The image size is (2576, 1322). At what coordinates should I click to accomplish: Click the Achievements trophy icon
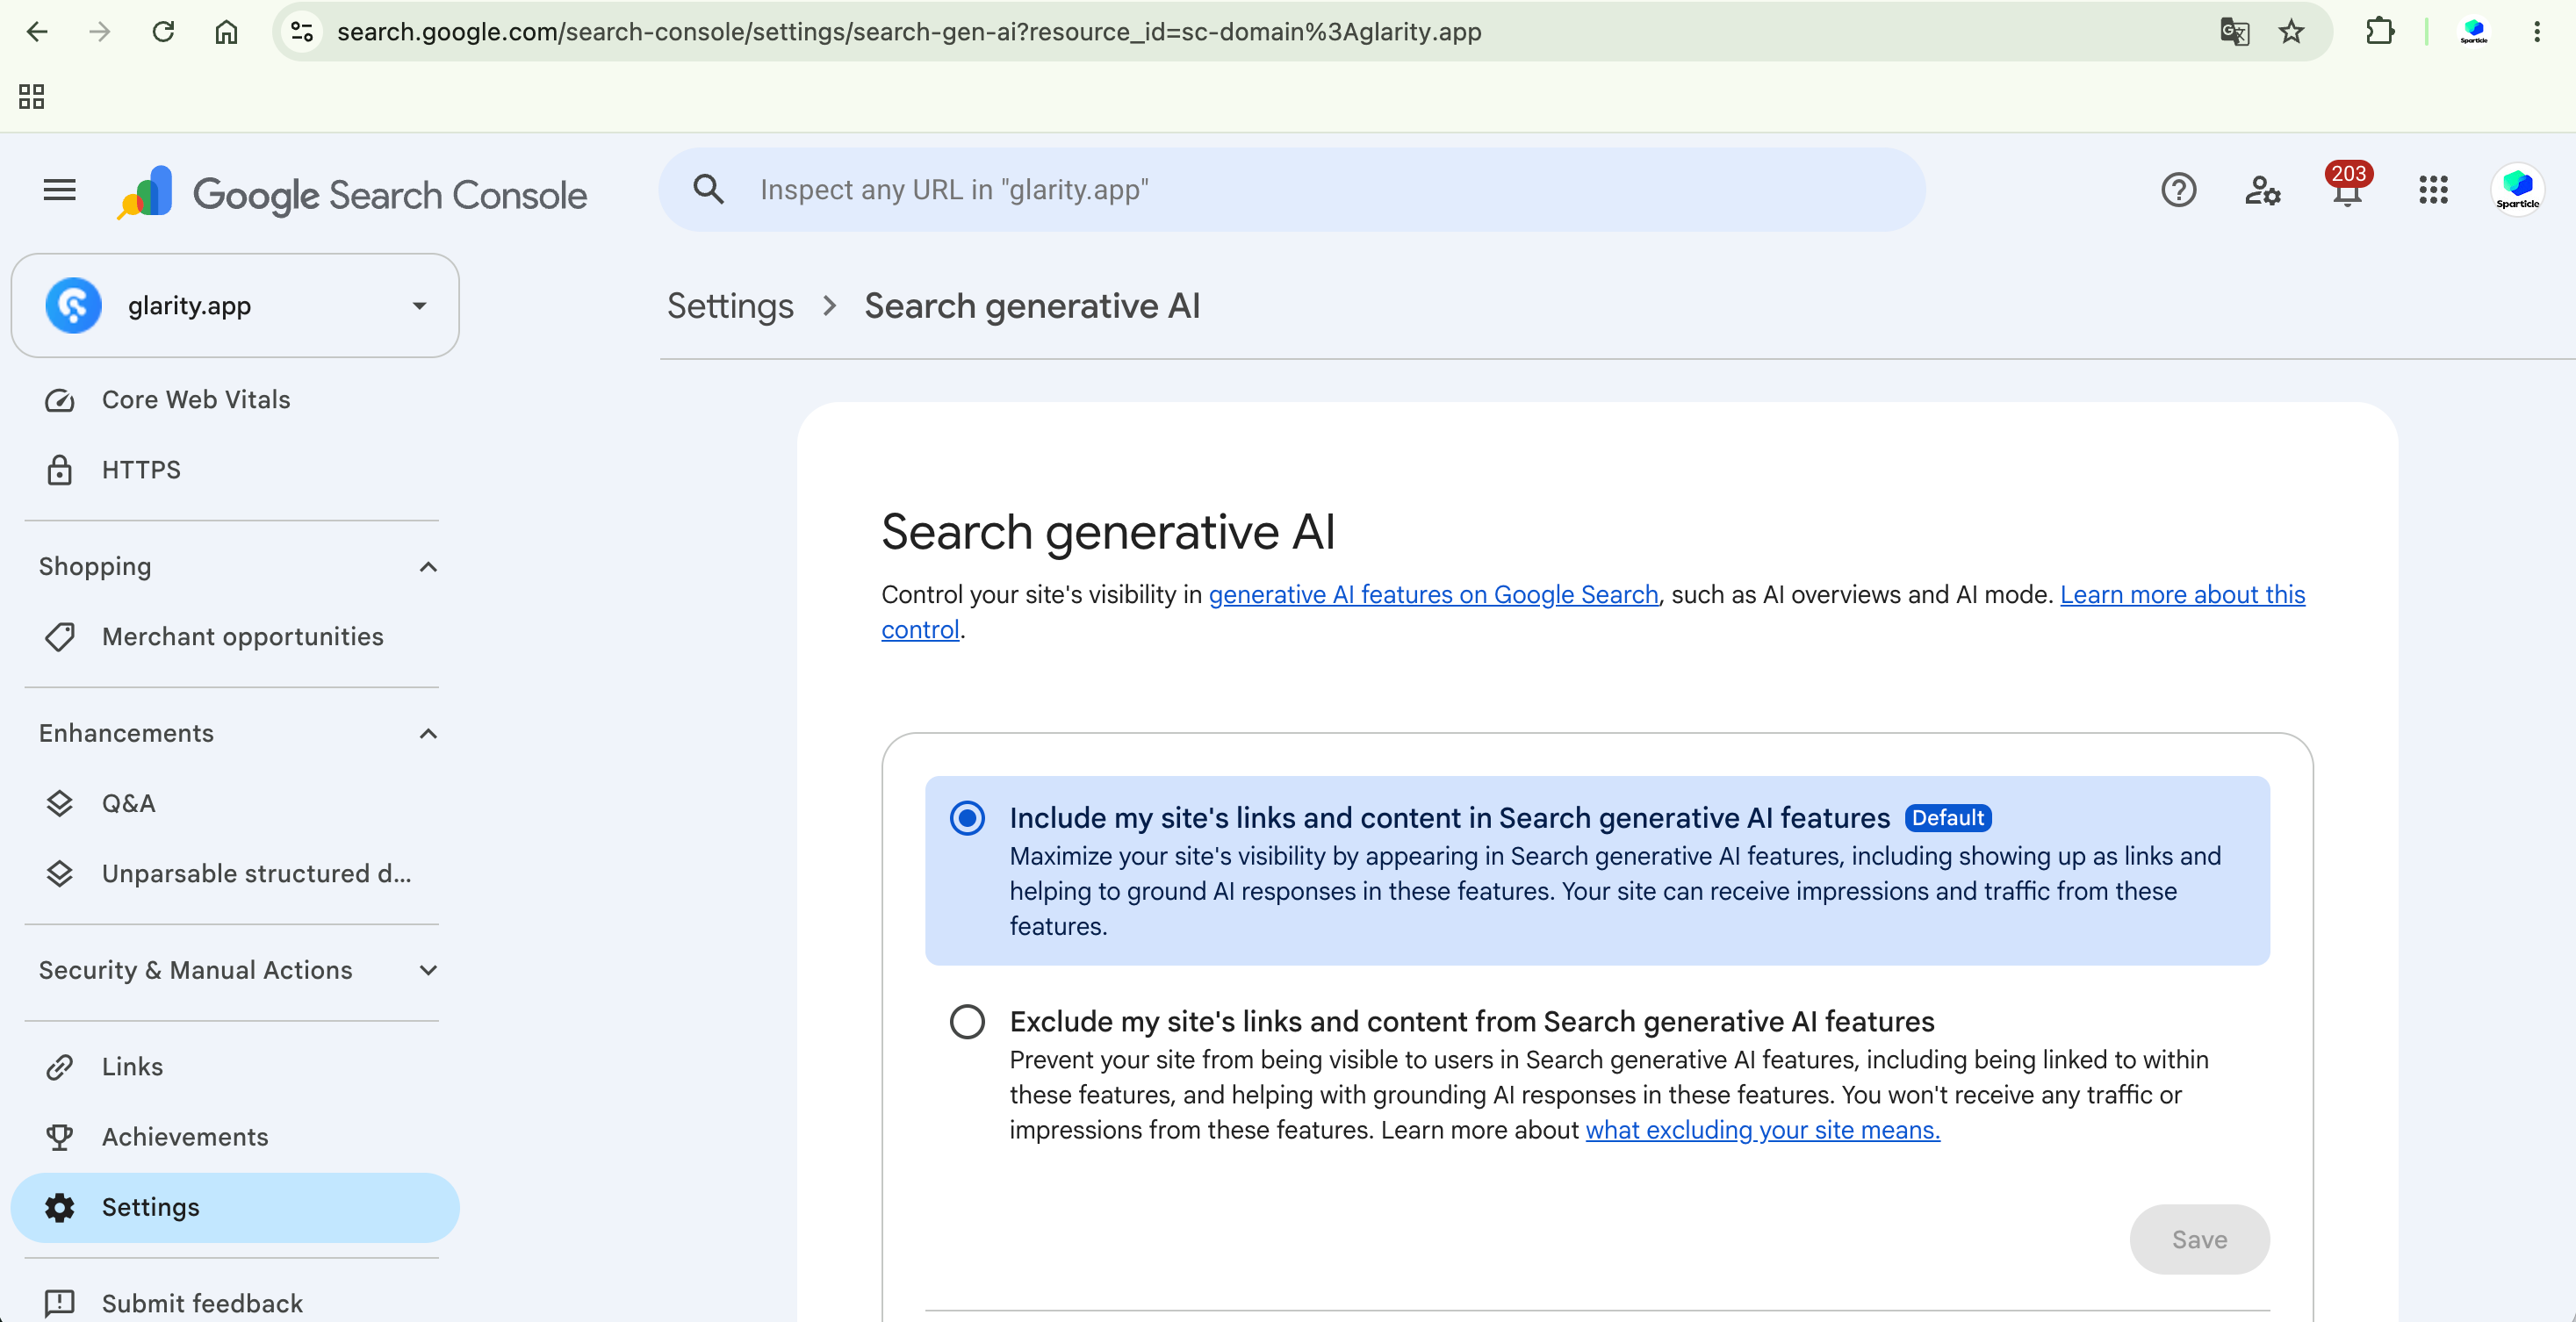pyautogui.click(x=60, y=1137)
